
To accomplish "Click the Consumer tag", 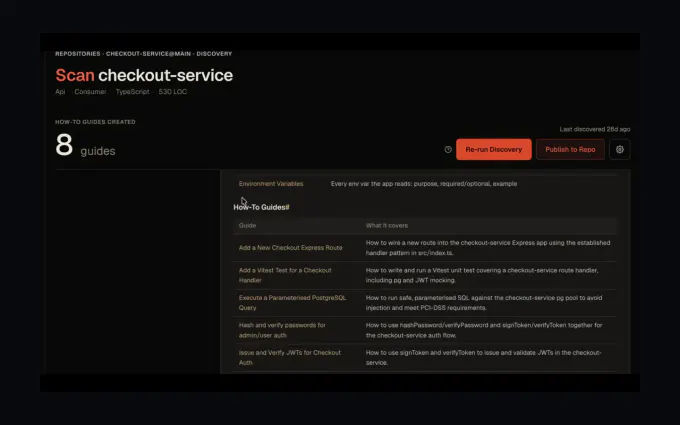I will pyautogui.click(x=90, y=92).
